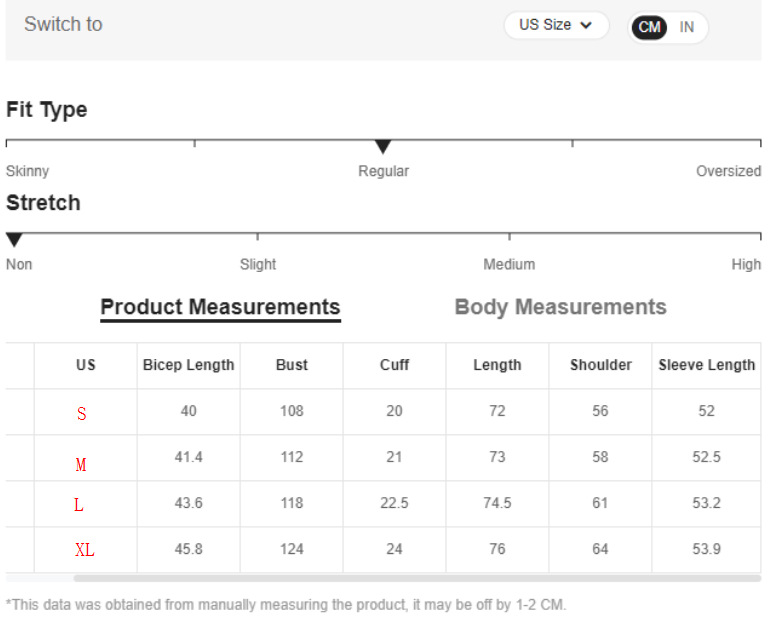Viewport: 776px width, 622px height.
Task: Click the Cuff column header
Action: (394, 365)
